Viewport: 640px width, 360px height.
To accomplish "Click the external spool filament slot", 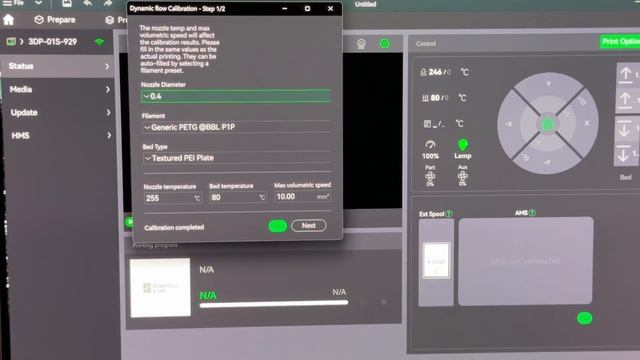I will (x=436, y=260).
